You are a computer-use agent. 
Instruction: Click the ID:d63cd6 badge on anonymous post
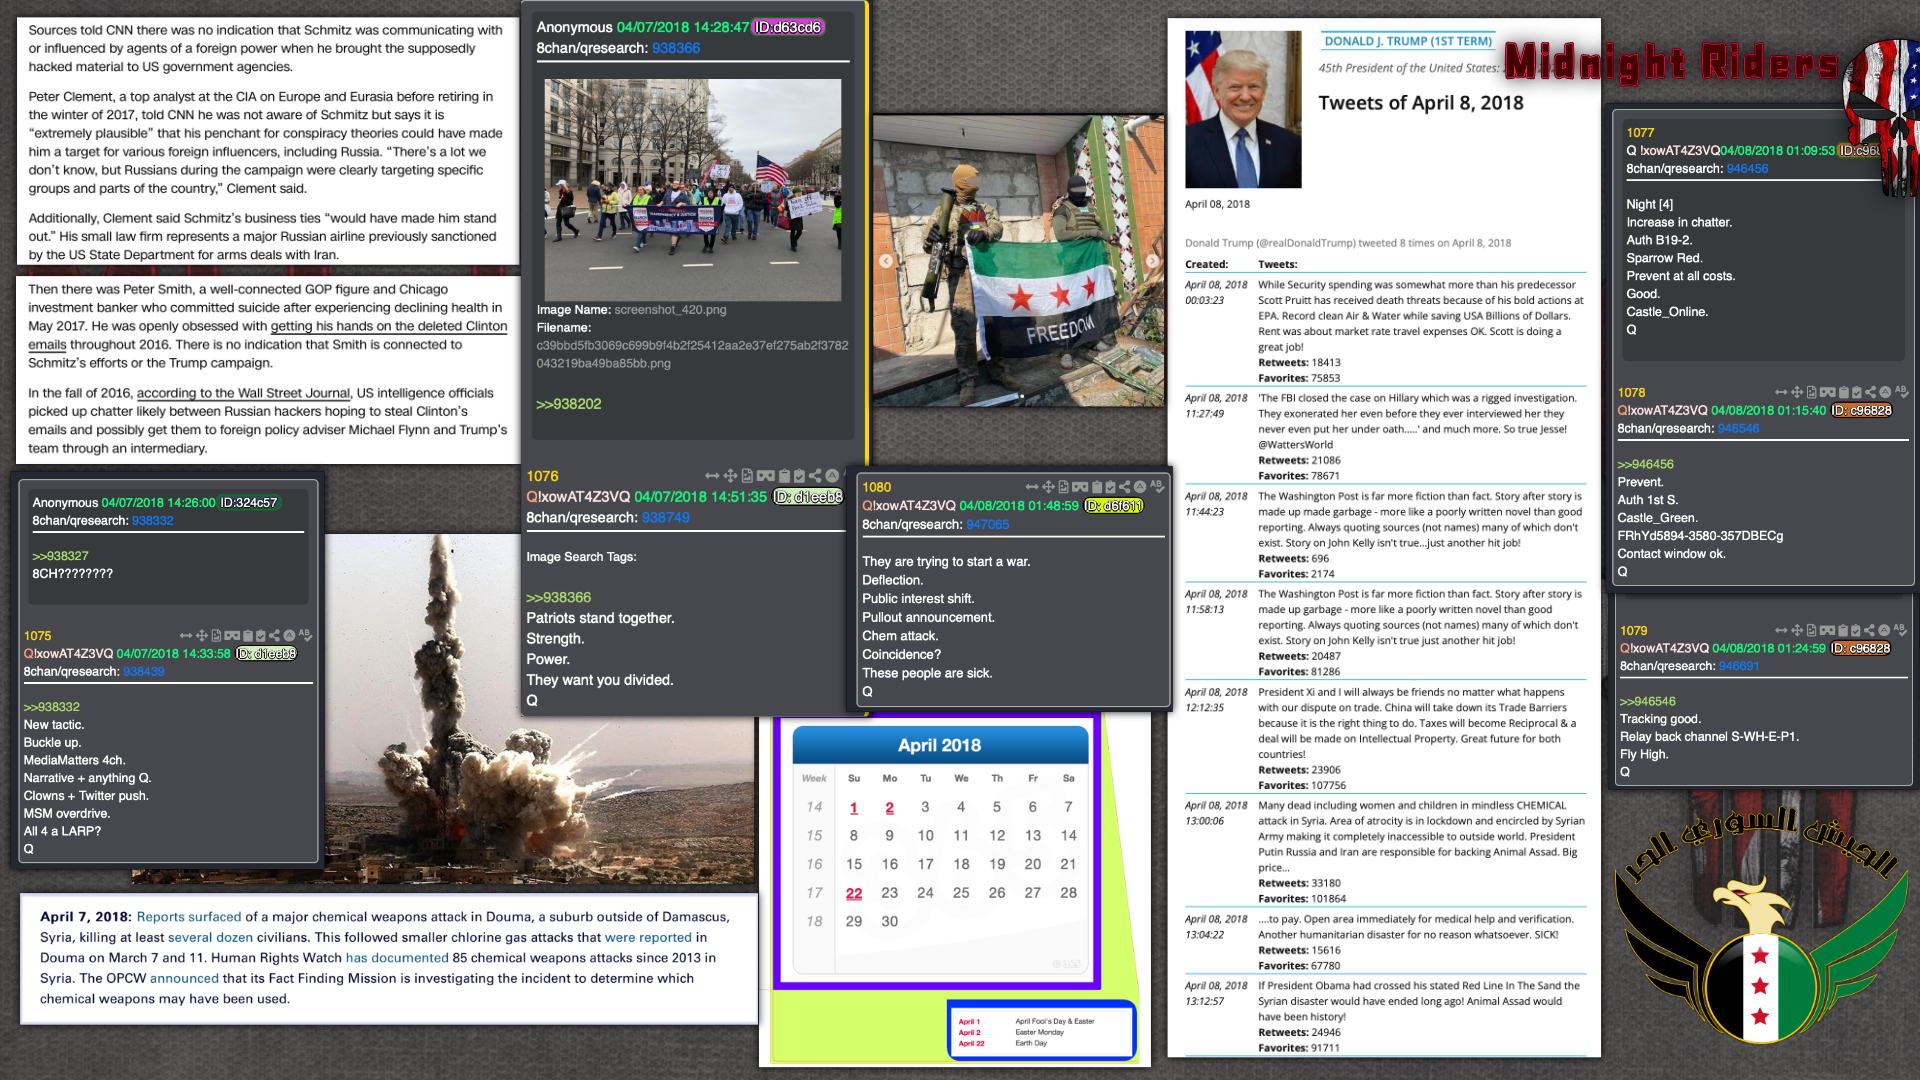point(788,27)
